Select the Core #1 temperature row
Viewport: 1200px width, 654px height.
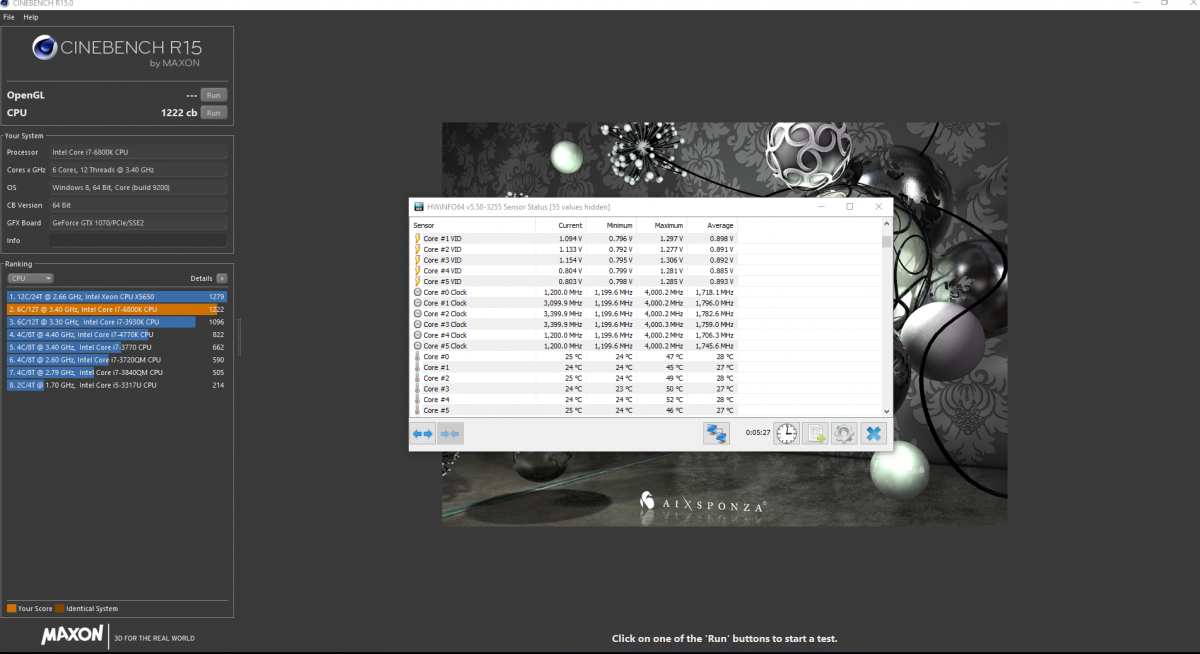575,367
